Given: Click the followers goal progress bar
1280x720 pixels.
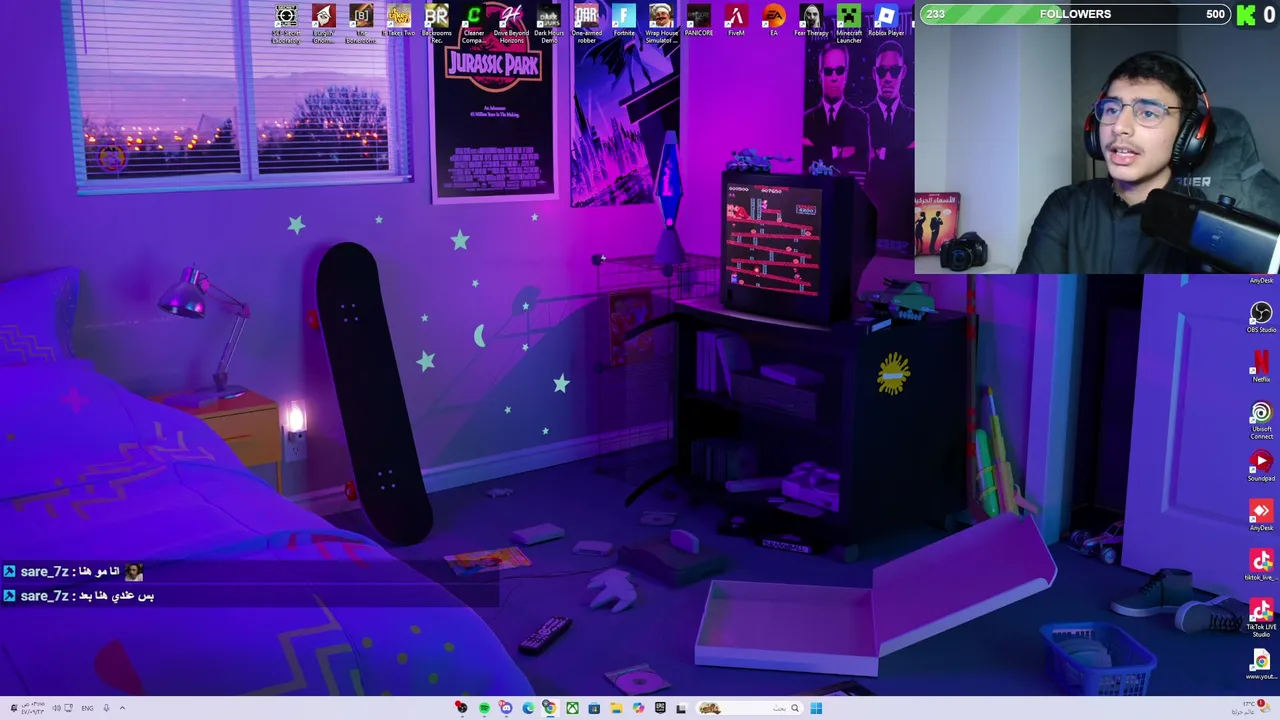Looking at the screenshot, I should click(x=1075, y=14).
